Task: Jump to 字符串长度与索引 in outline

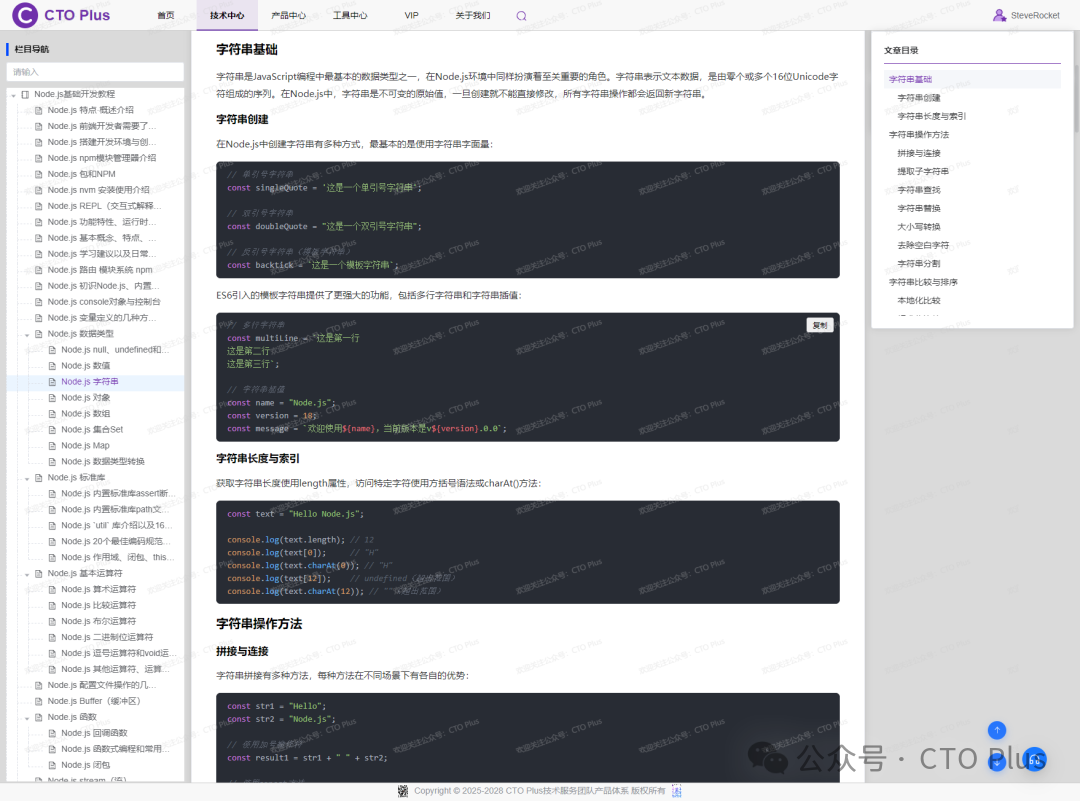Action: pos(931,116)
